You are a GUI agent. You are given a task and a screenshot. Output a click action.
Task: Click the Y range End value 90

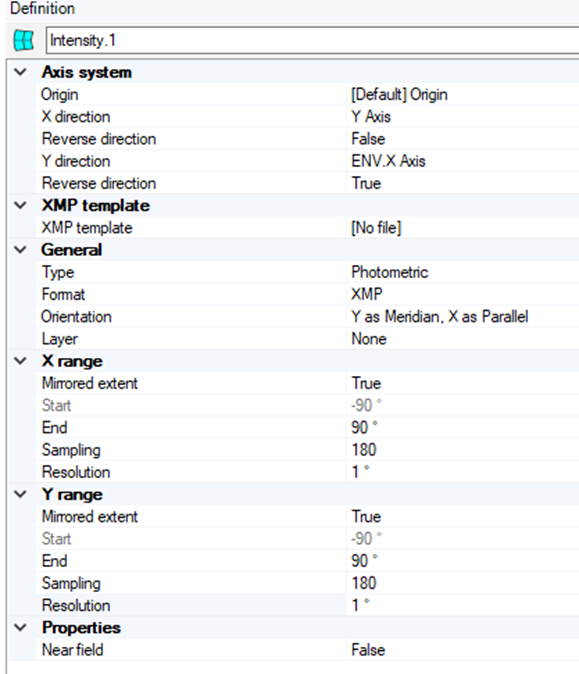pos(463,561)
